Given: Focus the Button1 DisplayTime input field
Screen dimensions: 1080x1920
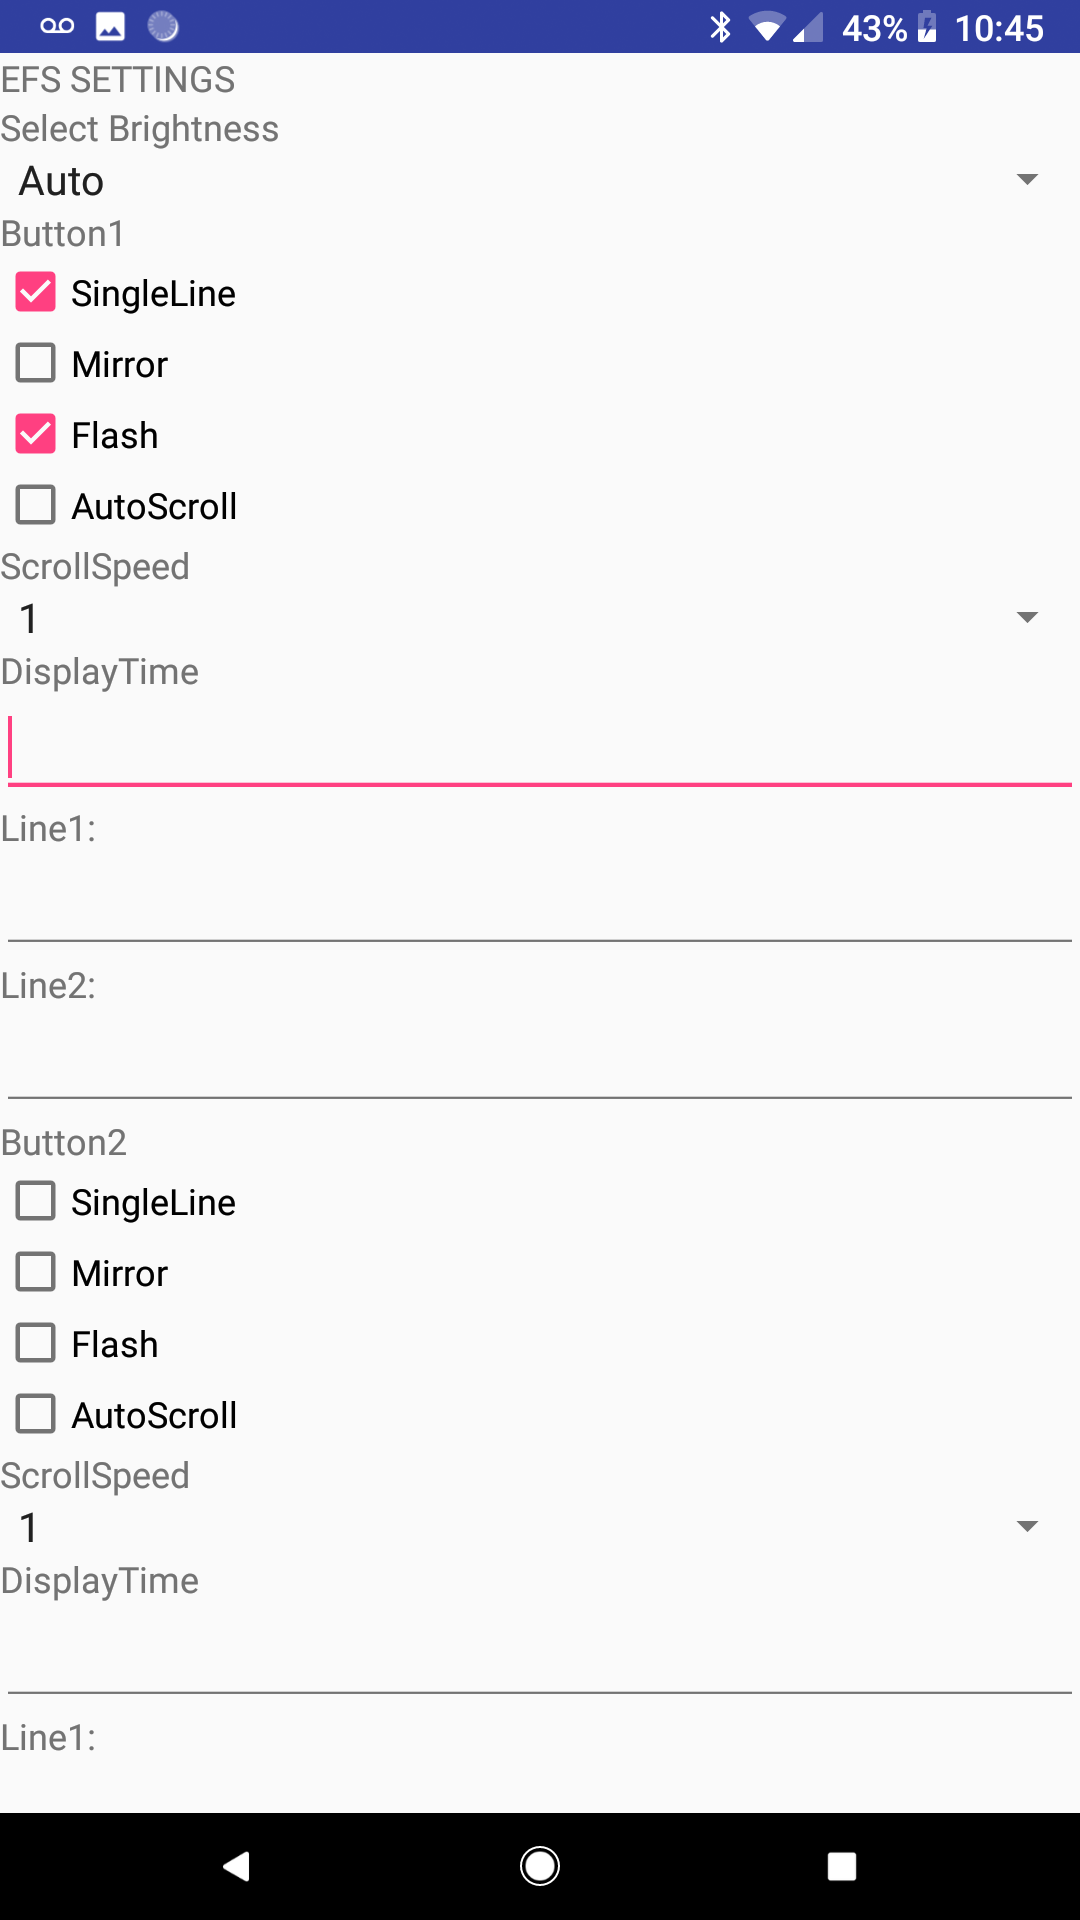Looking at the screenshot, I should [540, 748].
